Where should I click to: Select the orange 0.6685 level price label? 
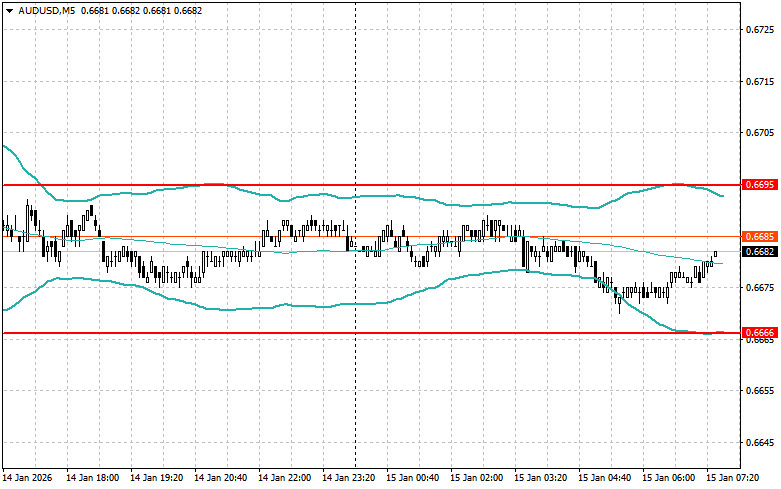759,237
